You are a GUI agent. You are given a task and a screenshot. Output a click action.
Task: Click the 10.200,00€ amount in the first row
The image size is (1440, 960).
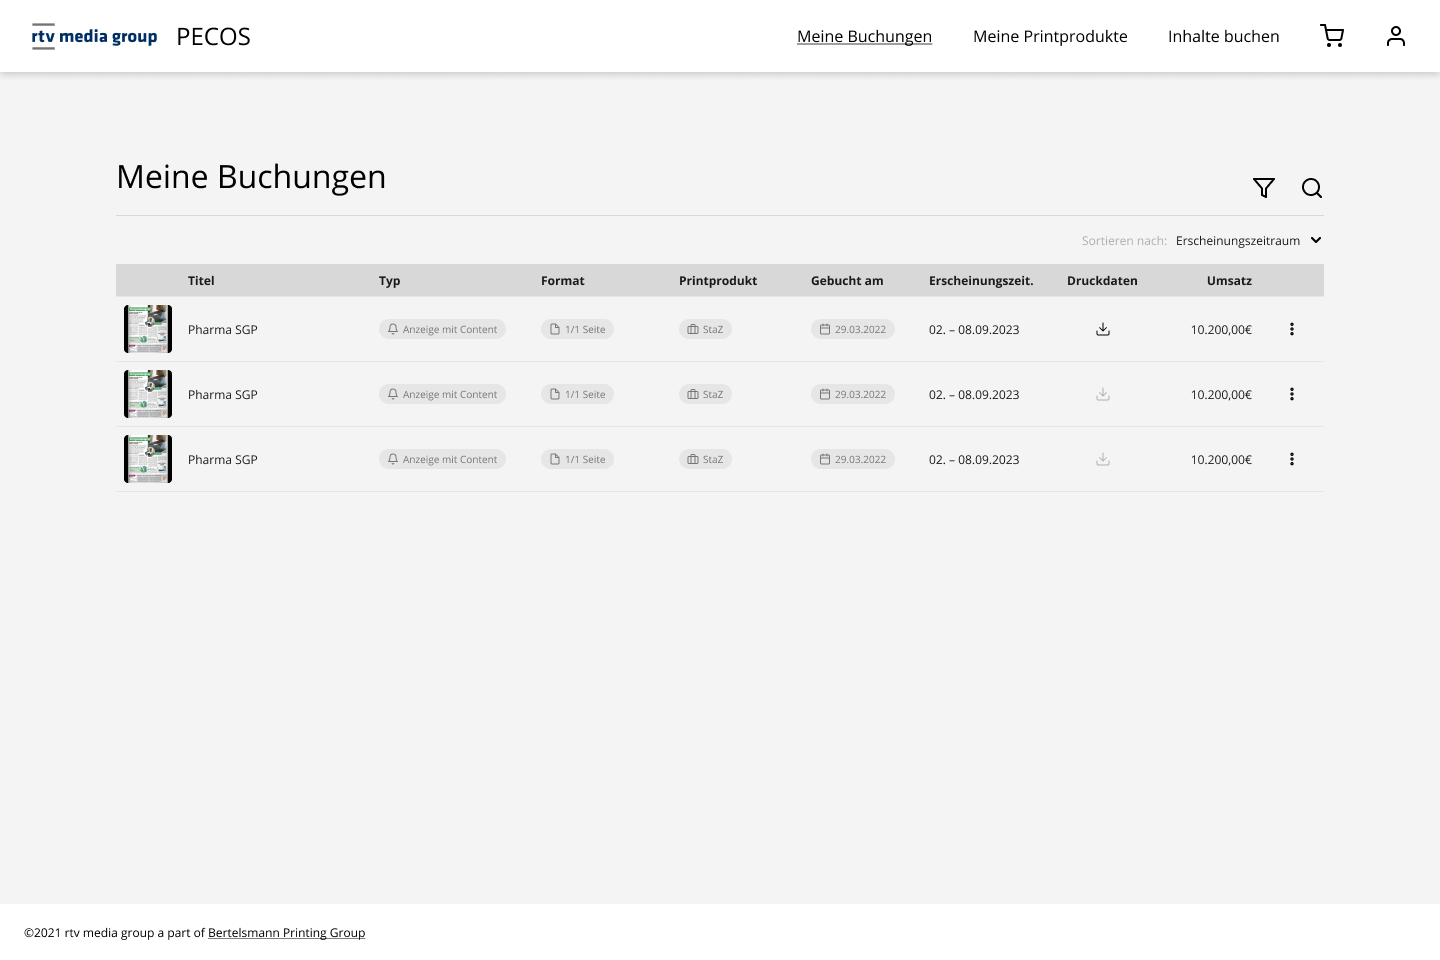click(1221, 330)
